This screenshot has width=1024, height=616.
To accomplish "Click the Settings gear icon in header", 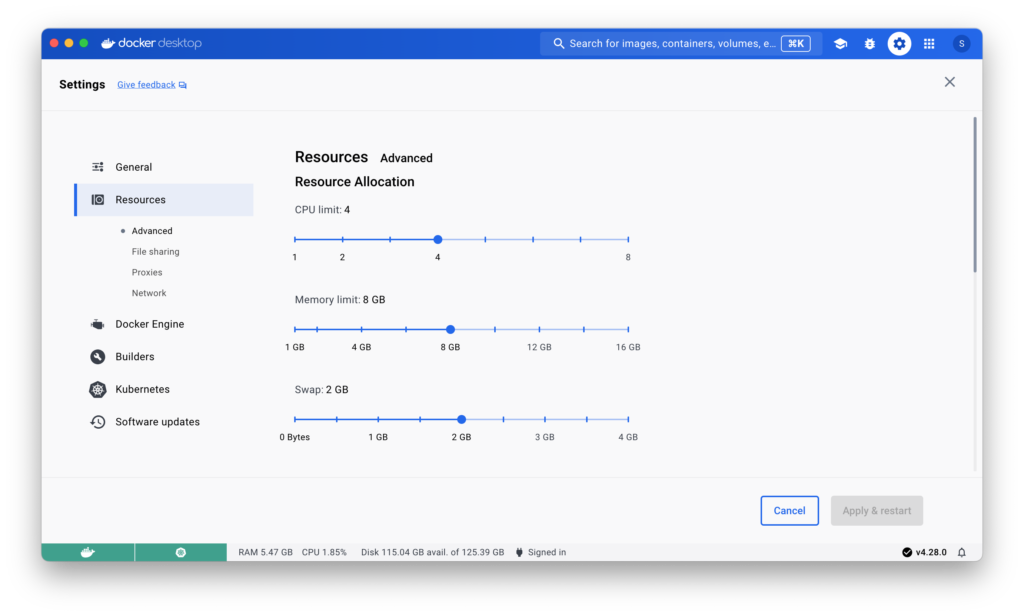I will coord(899,44).
